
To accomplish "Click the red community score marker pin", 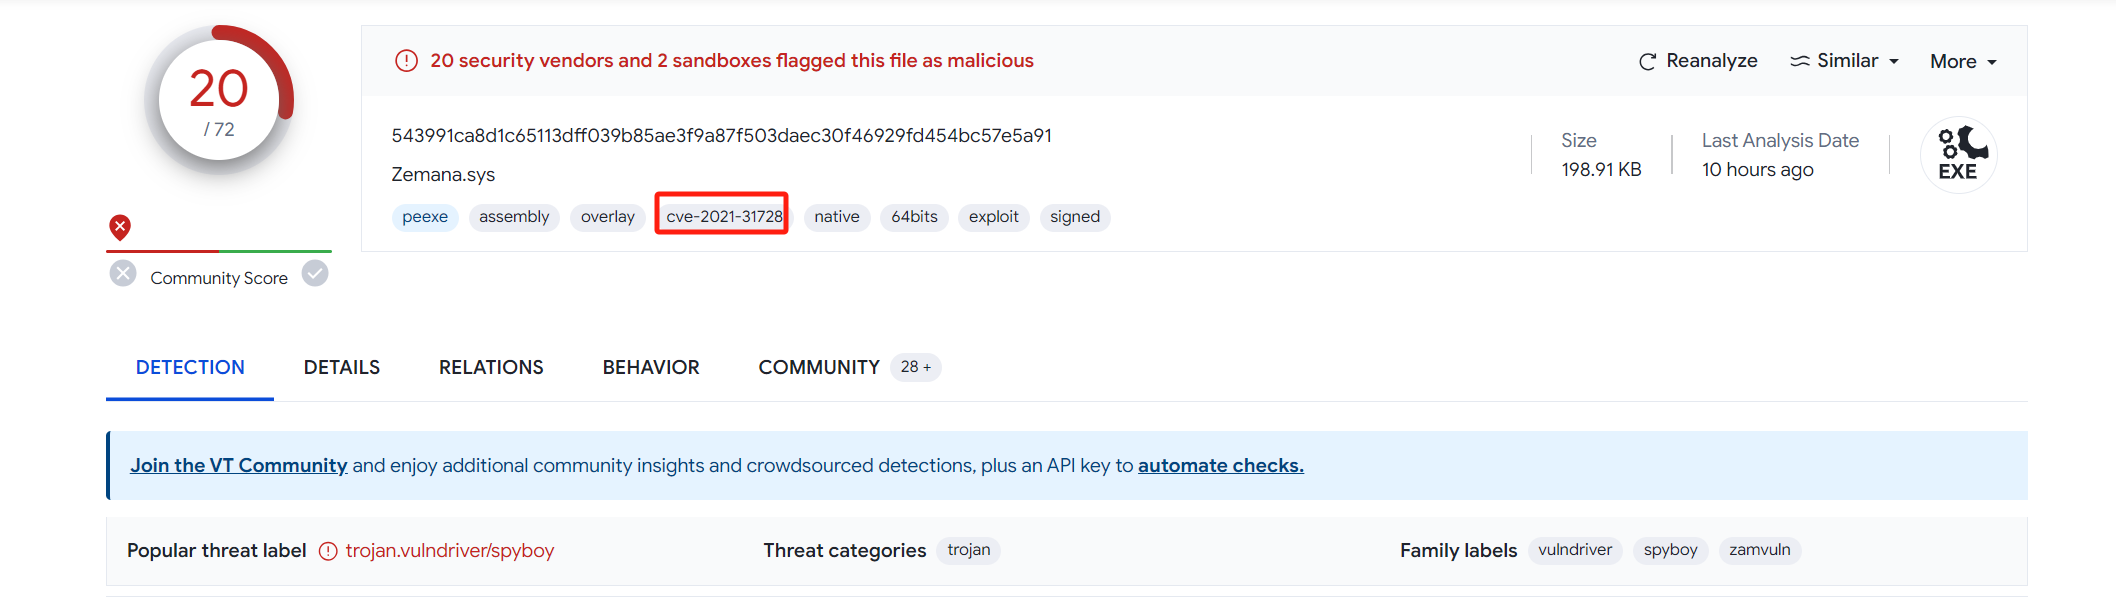I will [120, 228].
